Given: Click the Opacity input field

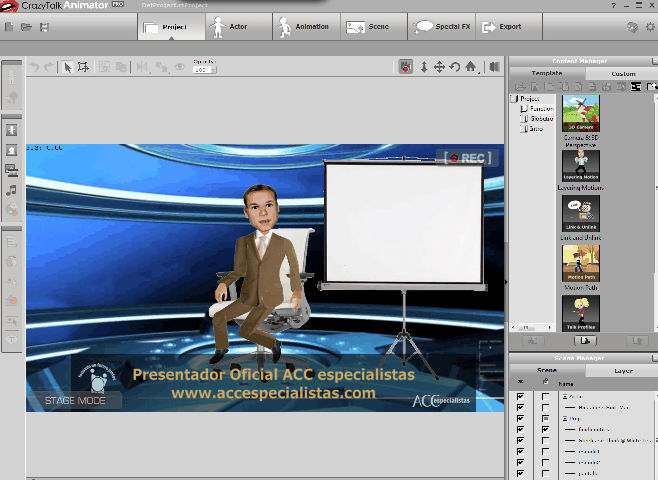Looking at the screenshot, I should pyautogui.click(x=202, y=70).
